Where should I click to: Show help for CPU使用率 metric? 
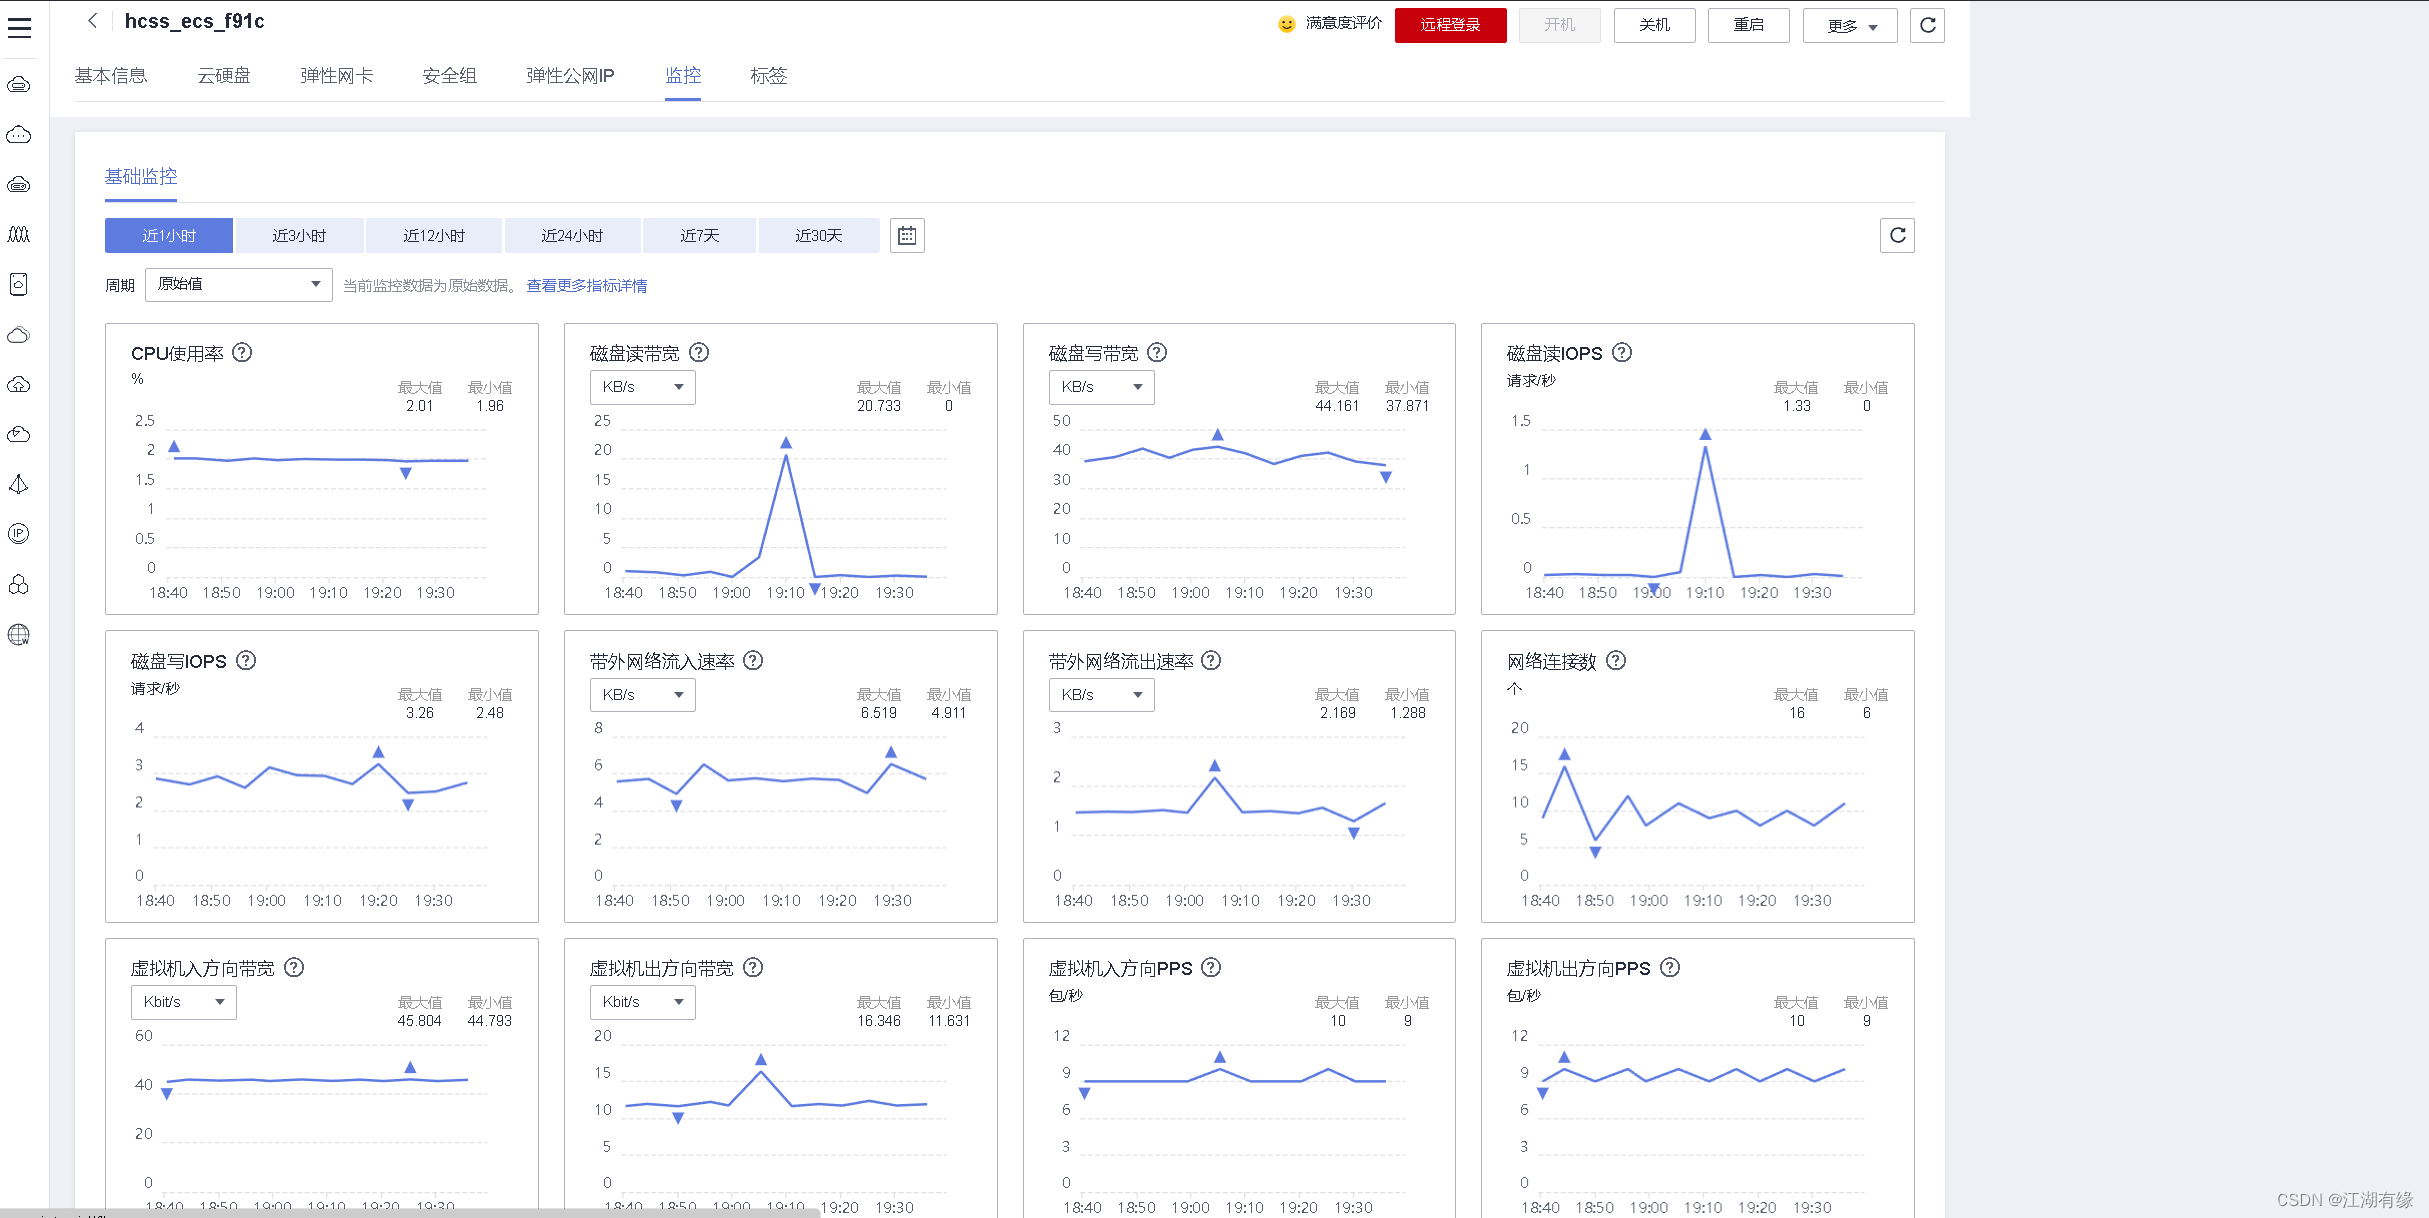(242, 353)
